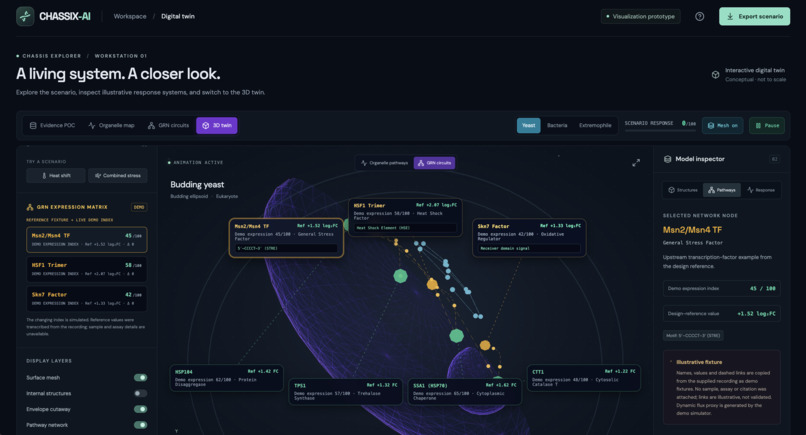Run the Heat shift scenario
This screenshot has width=806, height=435.
click(x=56, y=175)
